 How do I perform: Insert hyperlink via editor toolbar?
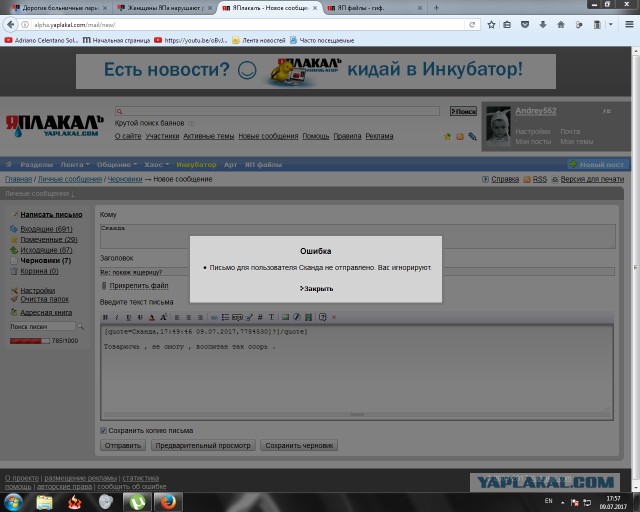[x=214, y=317]
